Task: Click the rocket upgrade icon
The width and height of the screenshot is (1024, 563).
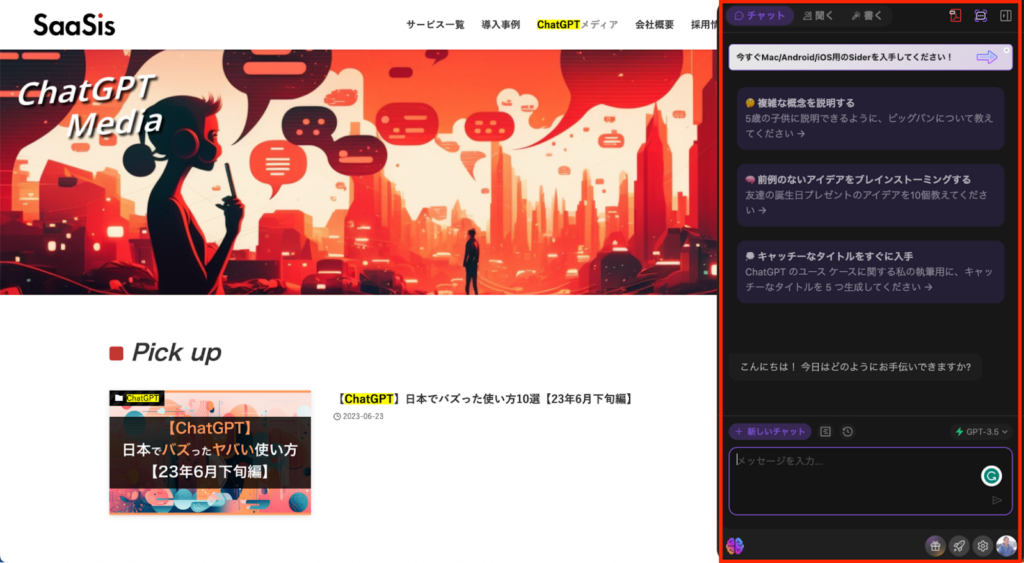Action: 959,546
